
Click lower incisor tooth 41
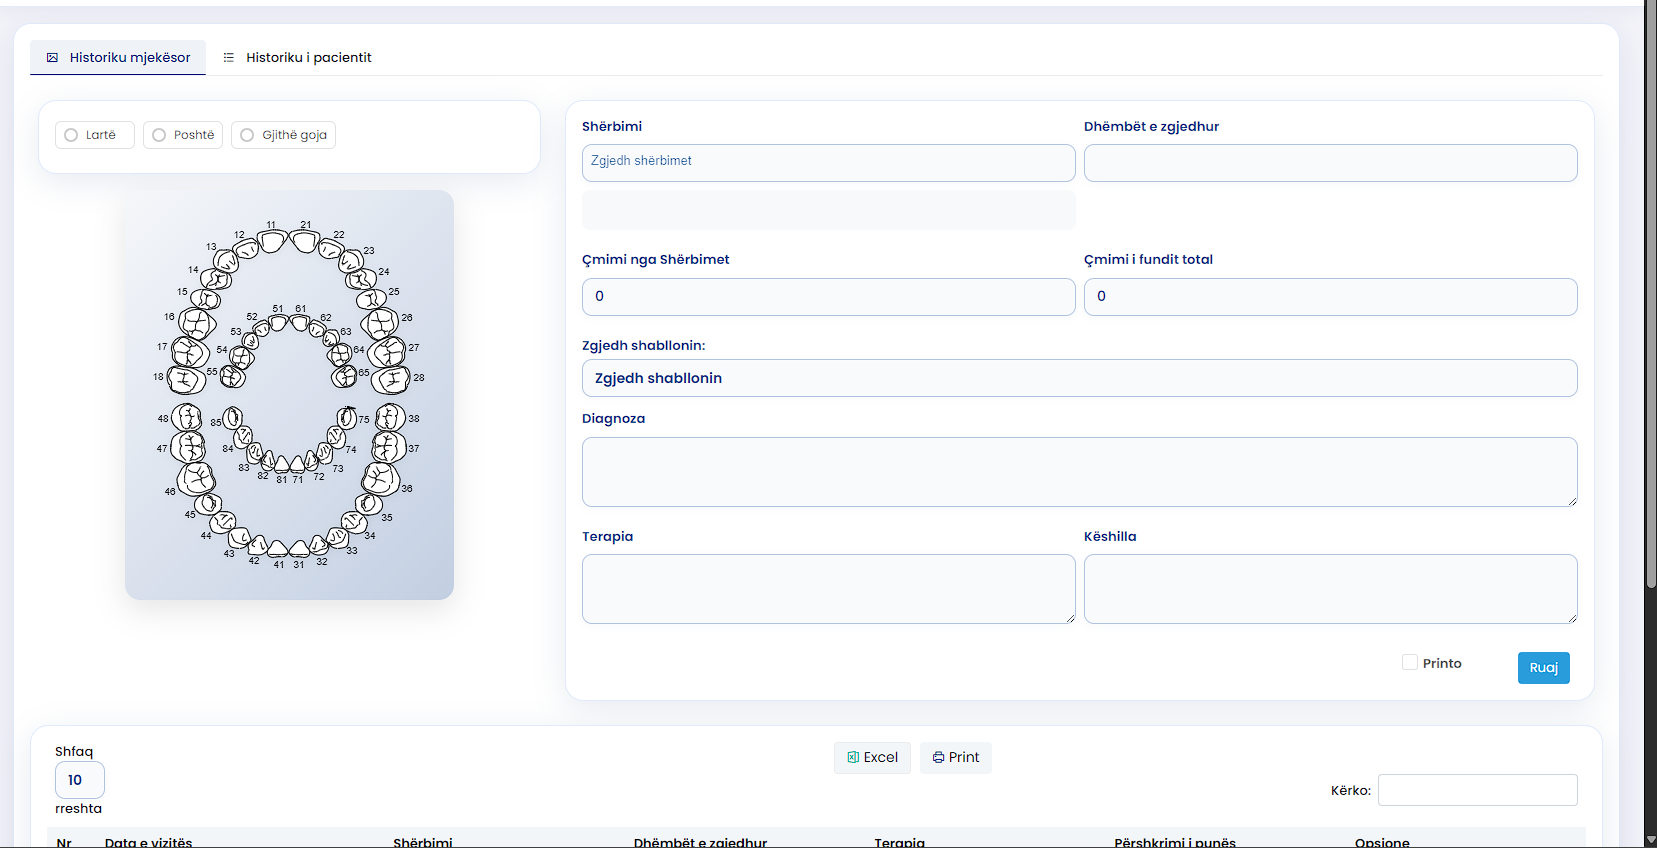point(279,548)
